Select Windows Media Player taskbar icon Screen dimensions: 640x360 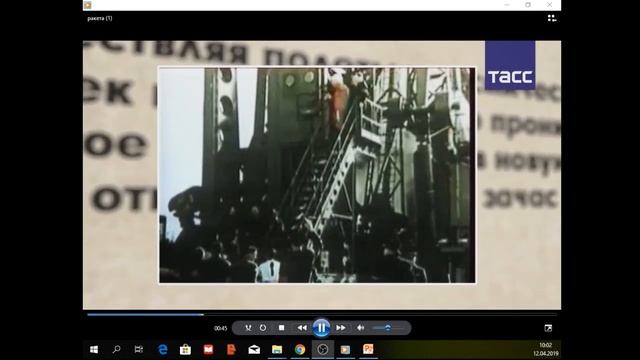click(345, 349)
